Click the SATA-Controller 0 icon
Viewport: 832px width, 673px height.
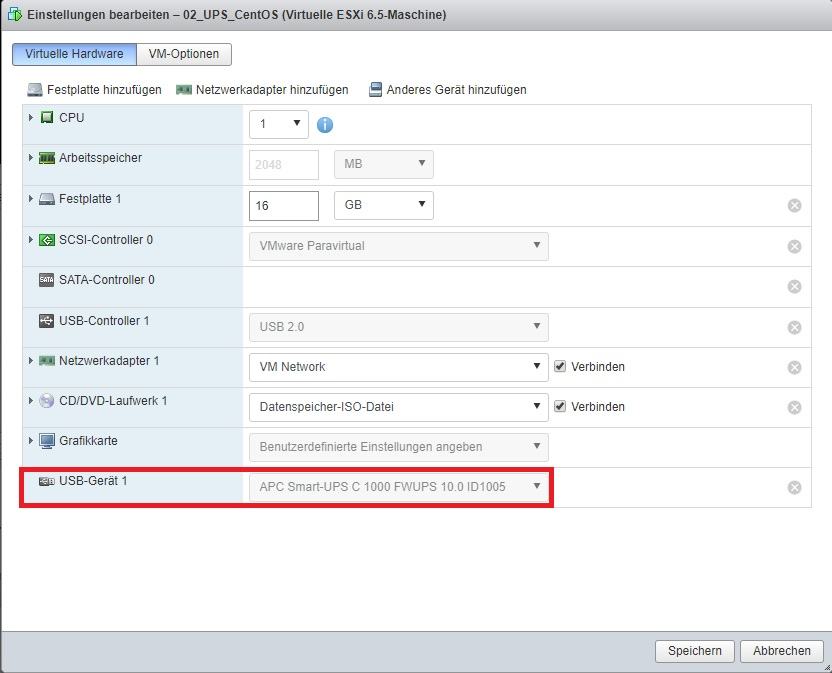[47, 280]
